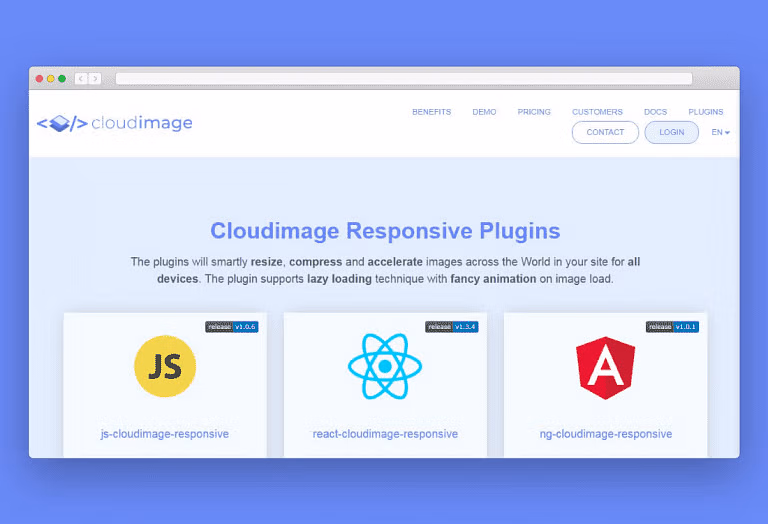Viewport: 768px width, 524px height.
Task: Click the release v1.0.6 badge
Action: (232, 327)
